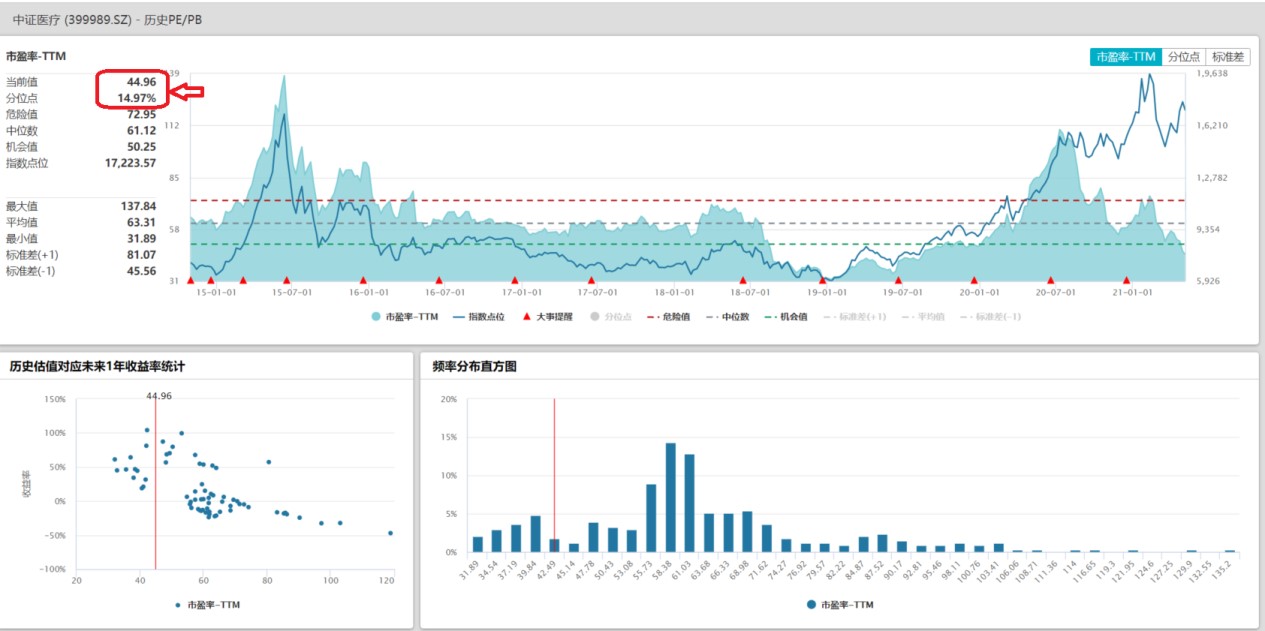1265x631 pixels.
Task: Click the histogram bar at 39.84
Action: click(x=535, y=534)
